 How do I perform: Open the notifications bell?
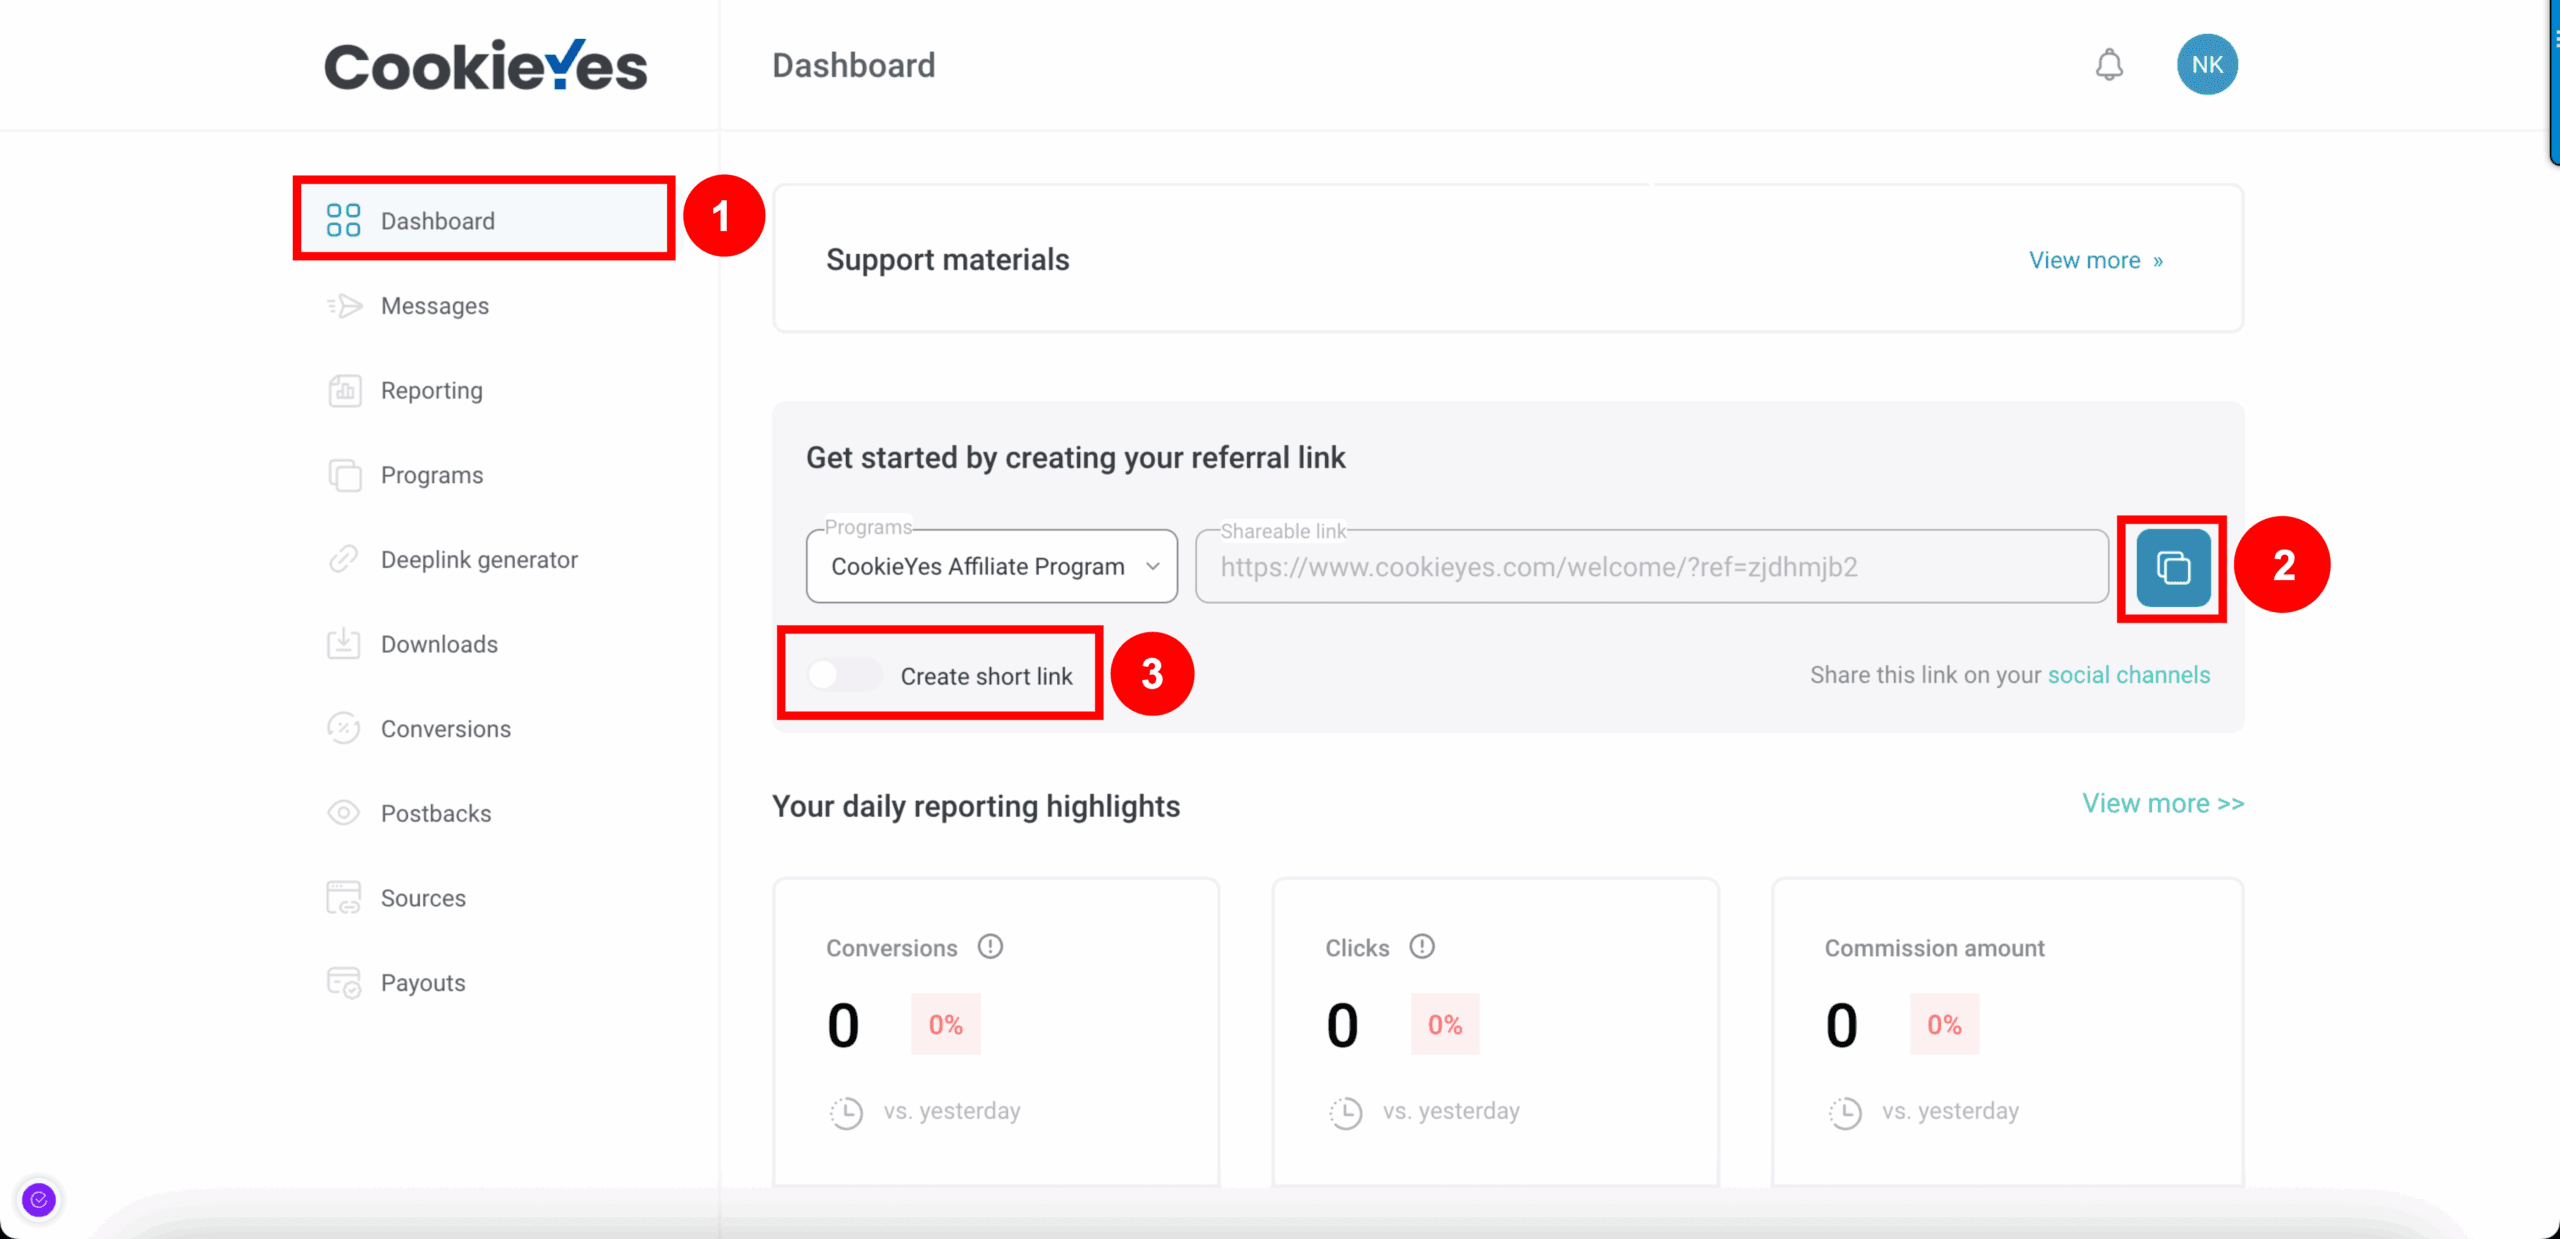2109,65
